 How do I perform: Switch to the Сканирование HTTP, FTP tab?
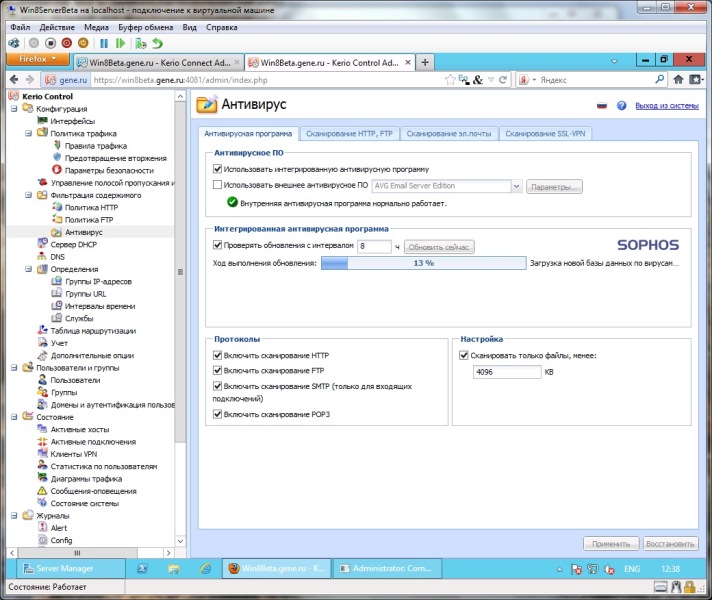349,133
